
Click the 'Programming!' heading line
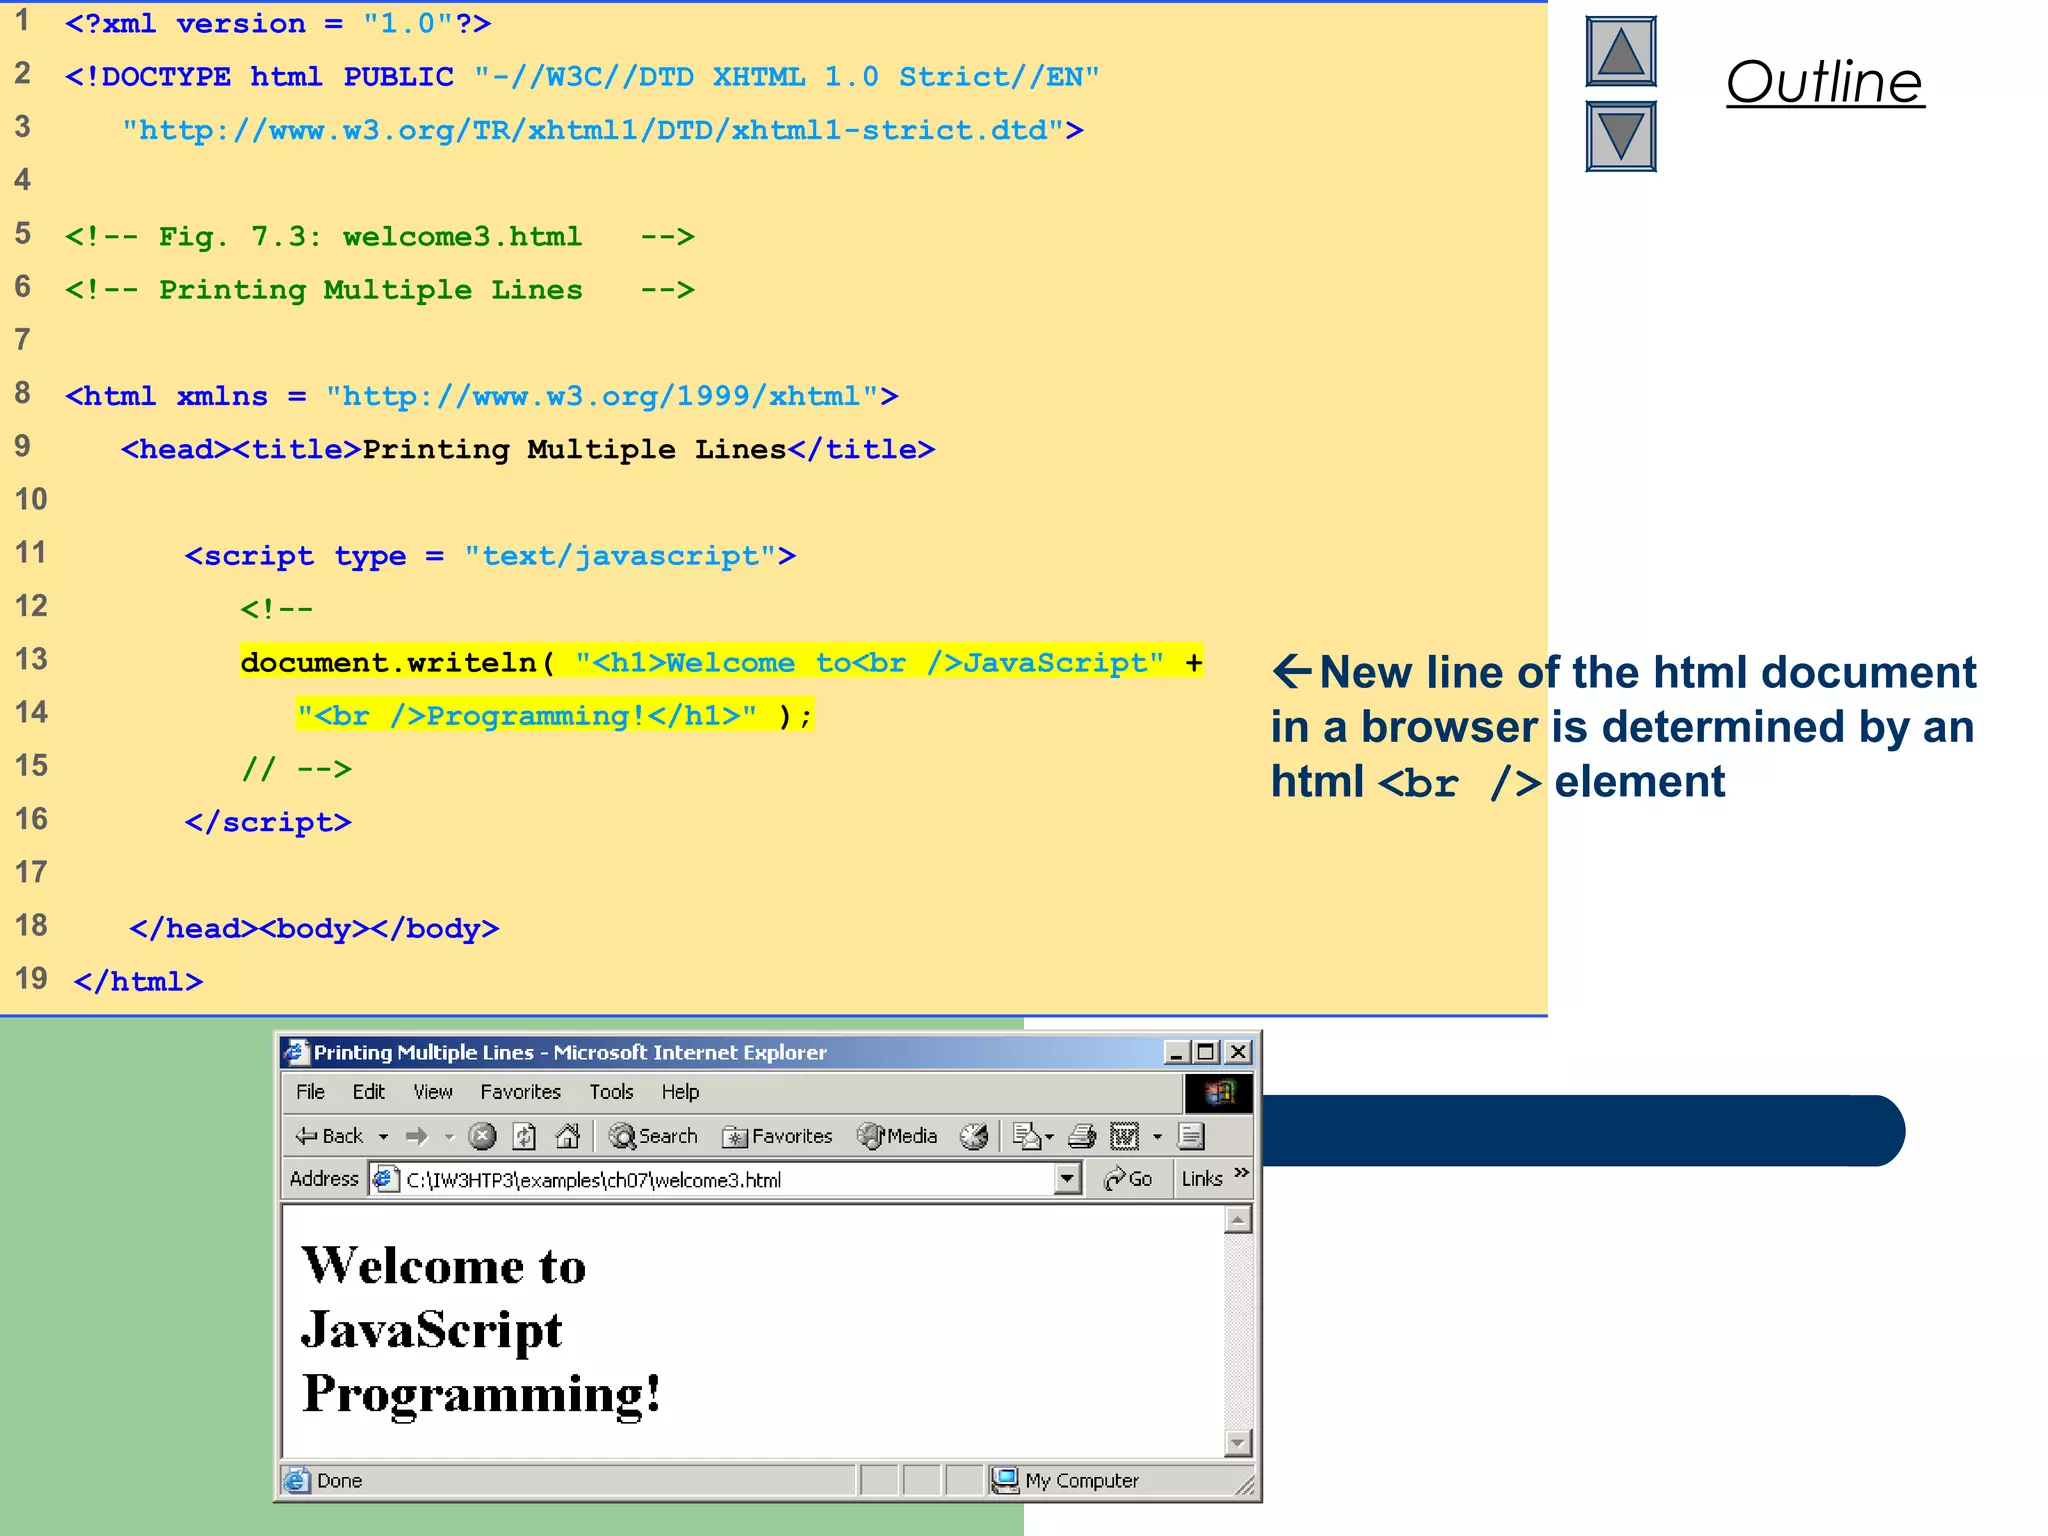(482, 1395)
